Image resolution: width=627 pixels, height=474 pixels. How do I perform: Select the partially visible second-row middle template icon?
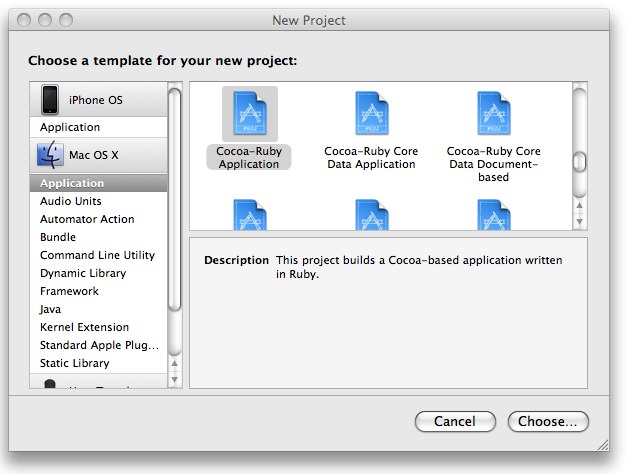371,214
